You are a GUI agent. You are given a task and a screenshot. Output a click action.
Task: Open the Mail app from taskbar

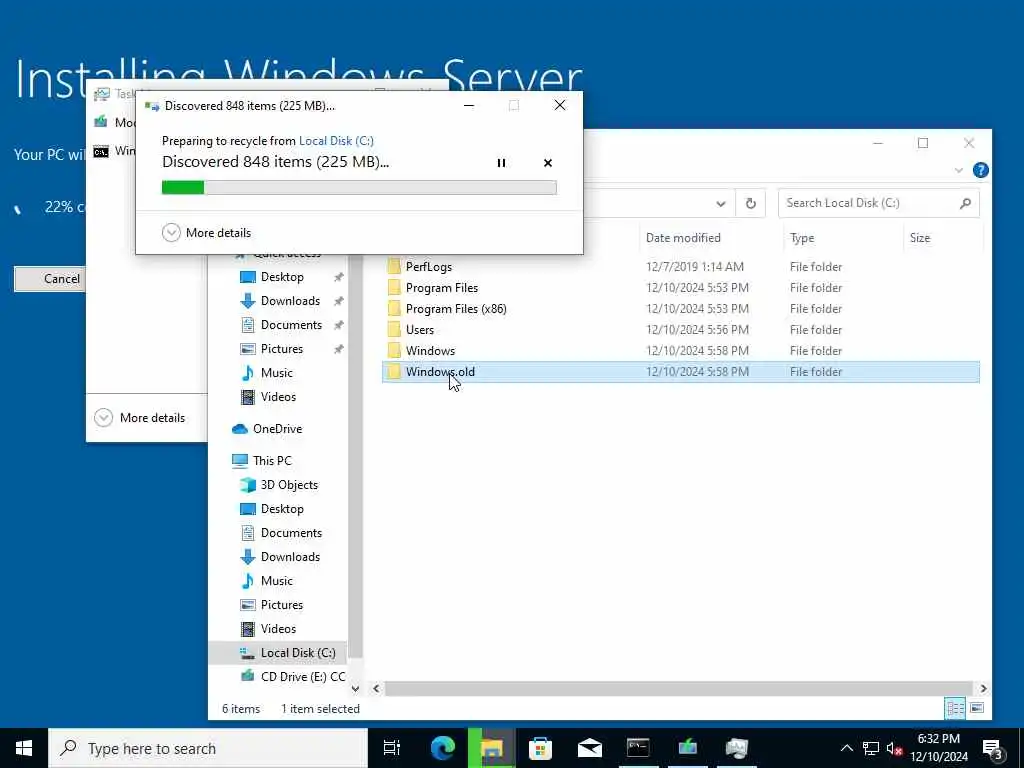coord(590,748)
